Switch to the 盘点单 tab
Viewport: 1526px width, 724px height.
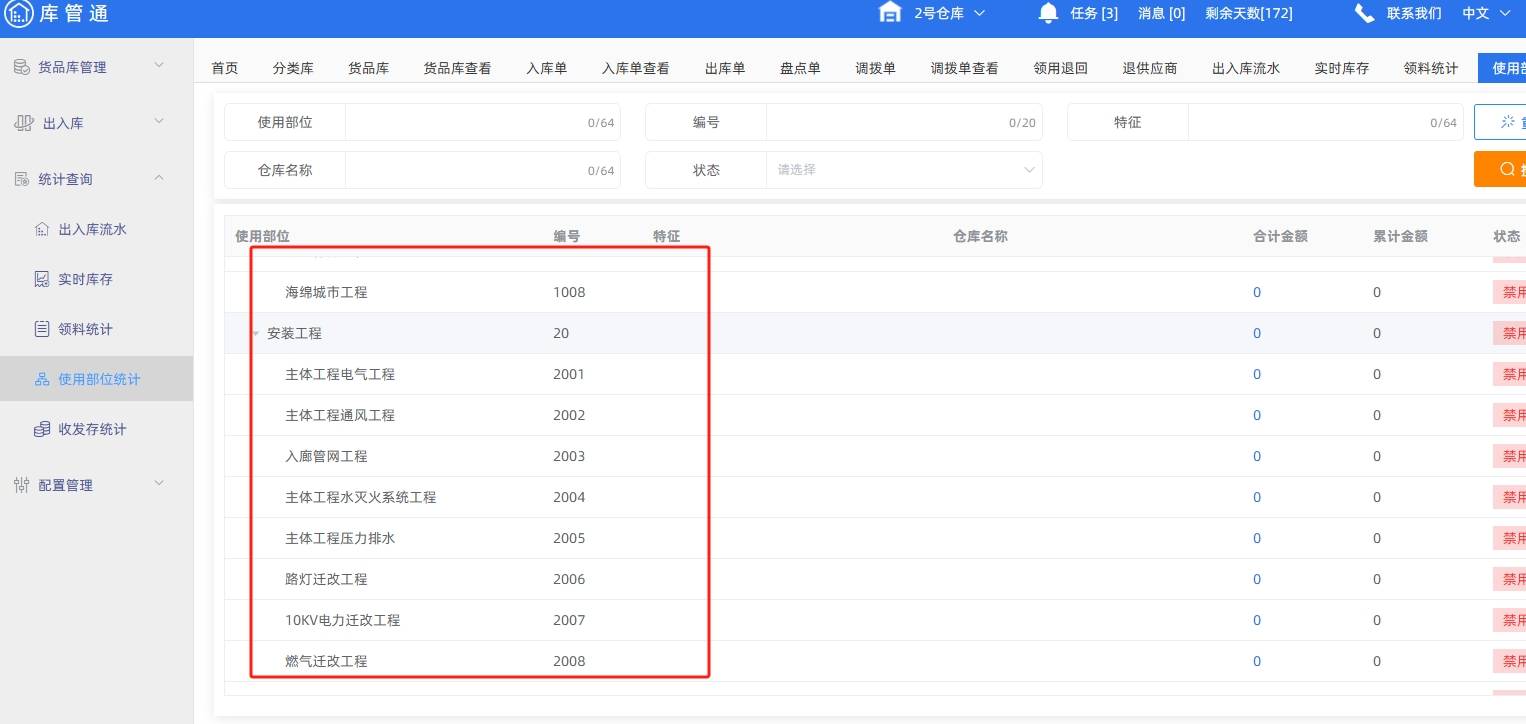click(x=800, y=68)
